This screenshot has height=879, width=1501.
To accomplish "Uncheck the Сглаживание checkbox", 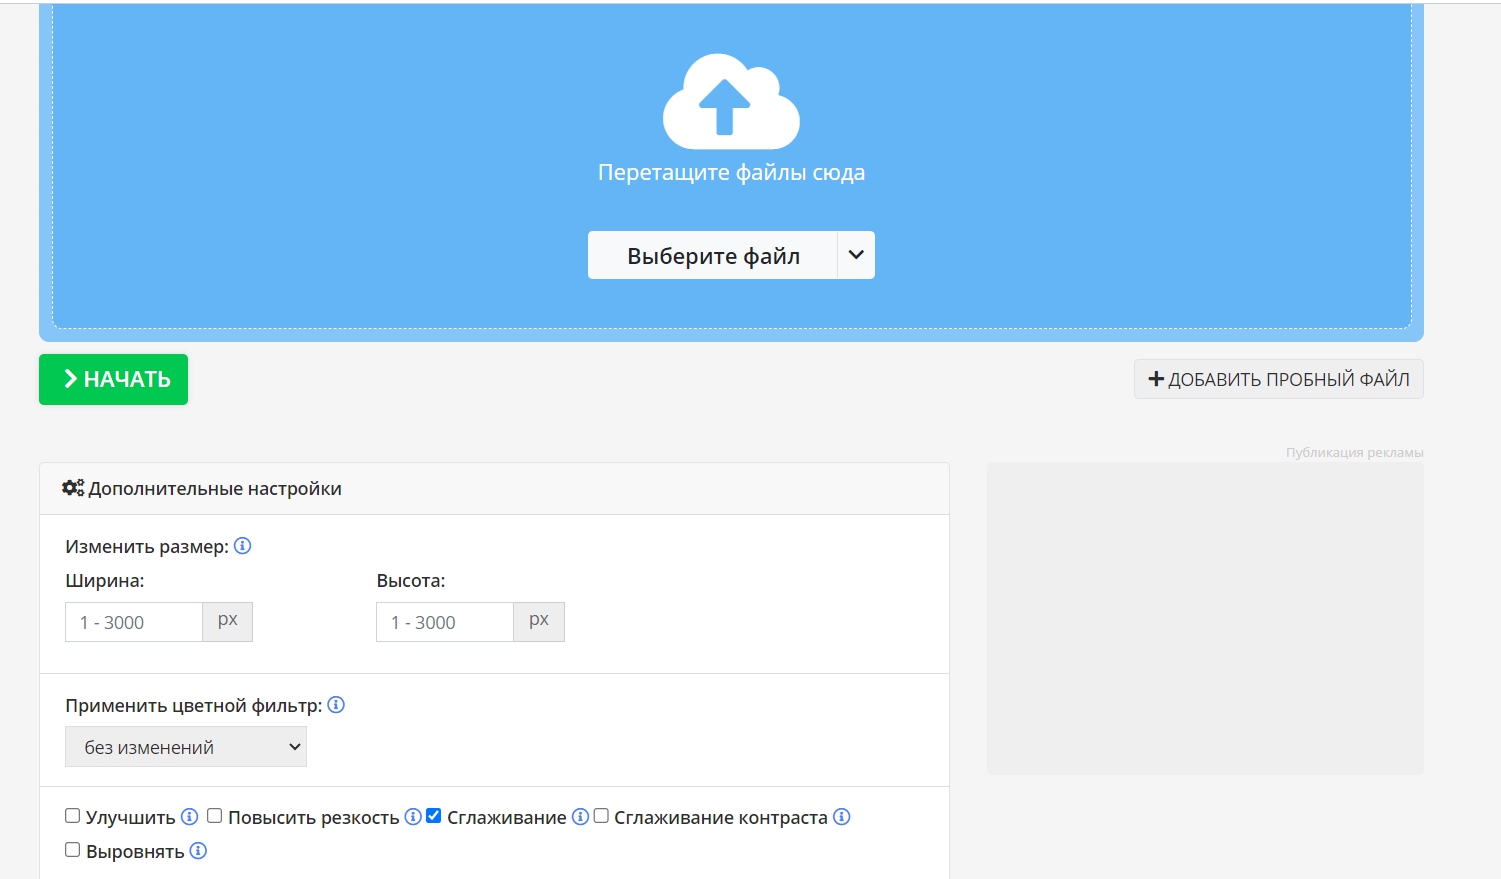I will coord(433,816).
